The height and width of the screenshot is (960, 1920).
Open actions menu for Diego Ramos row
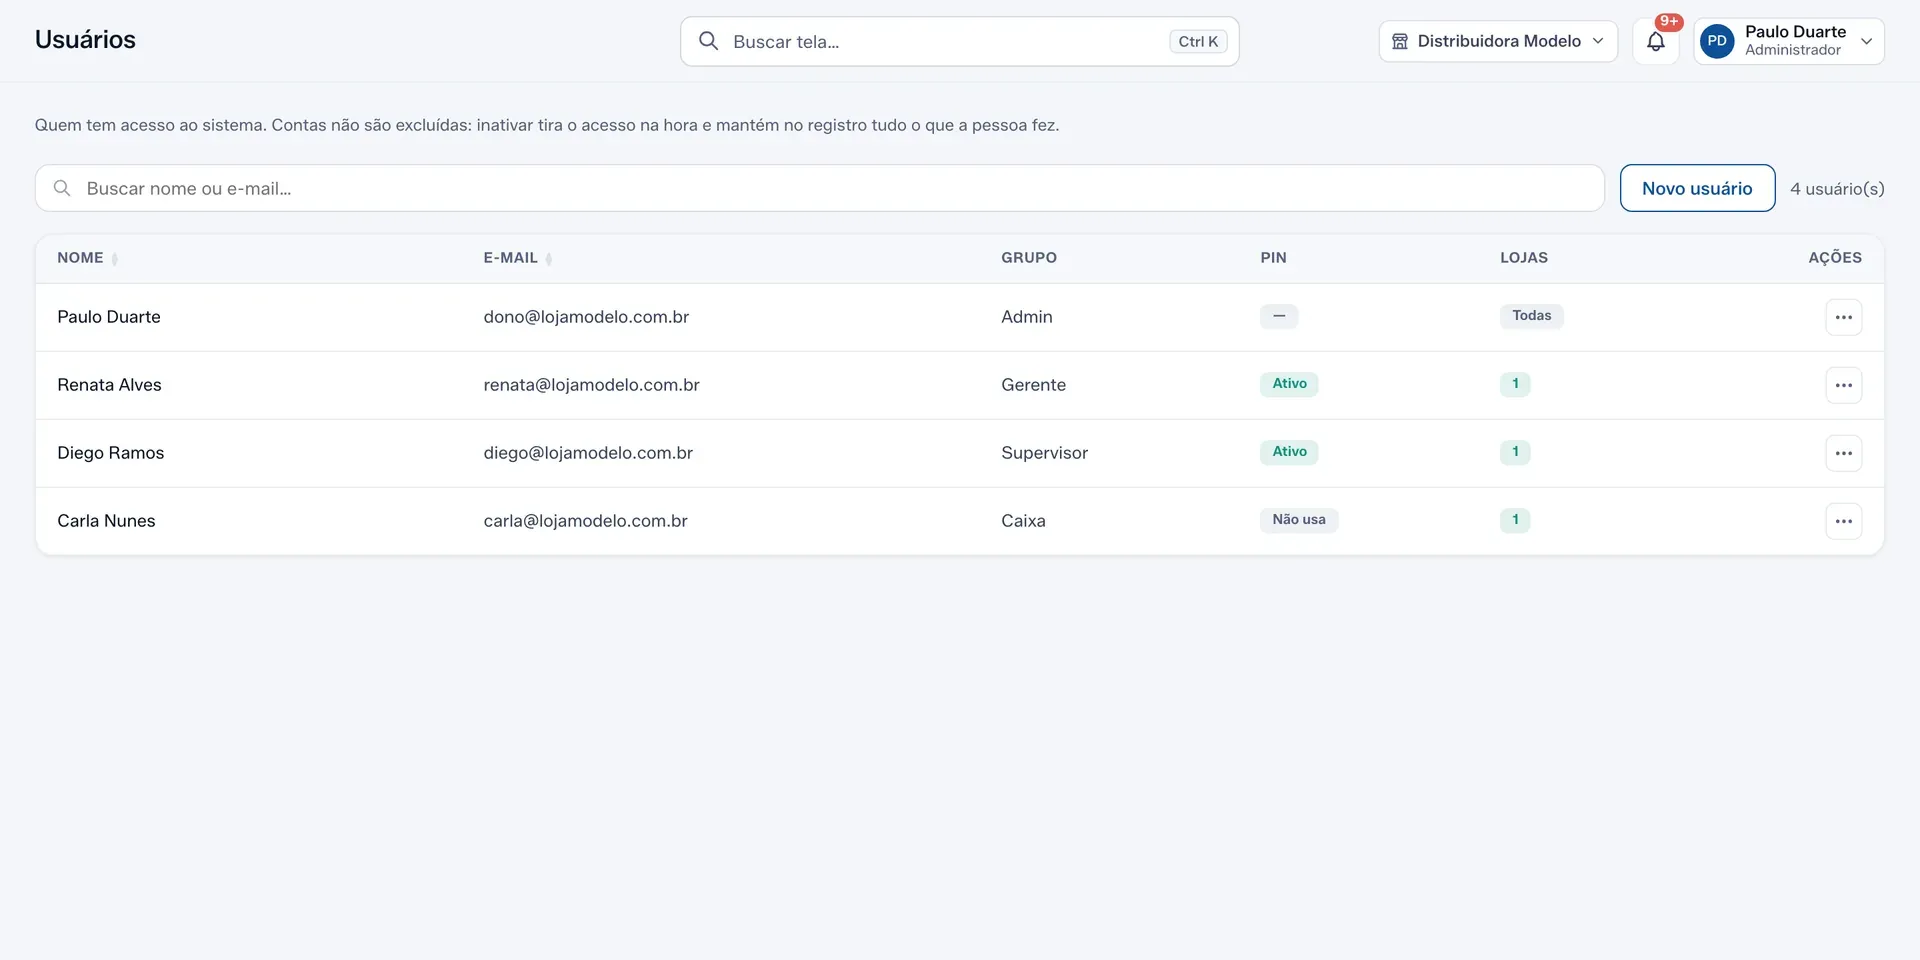click(x=1843, y=453)
